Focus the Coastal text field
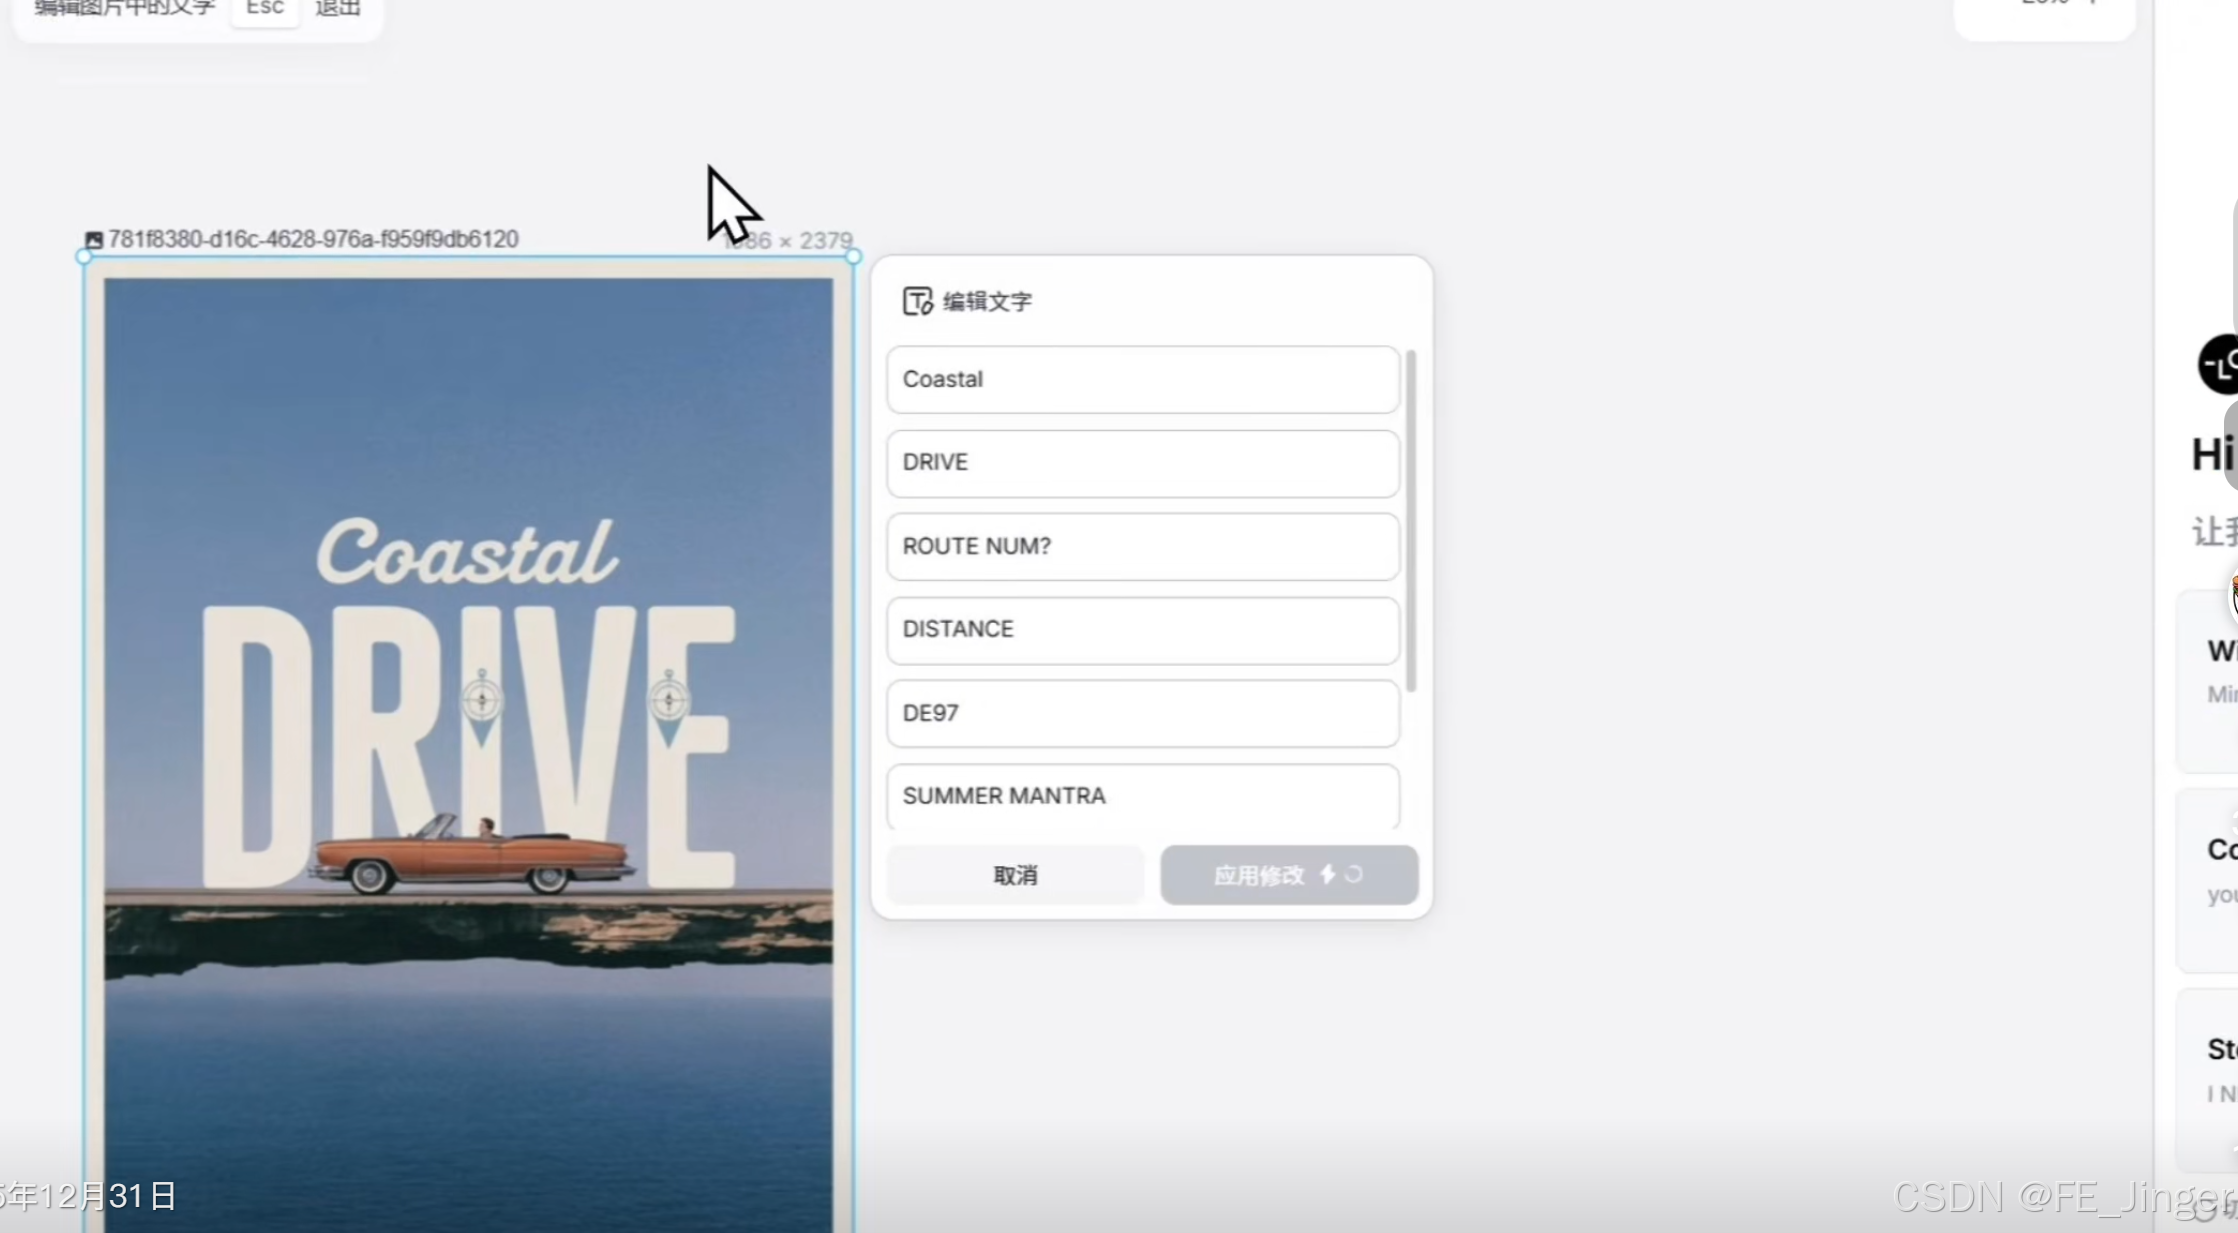Screen dimensions: 2238x1233 pyautogui.click(x=1142, y=379)
